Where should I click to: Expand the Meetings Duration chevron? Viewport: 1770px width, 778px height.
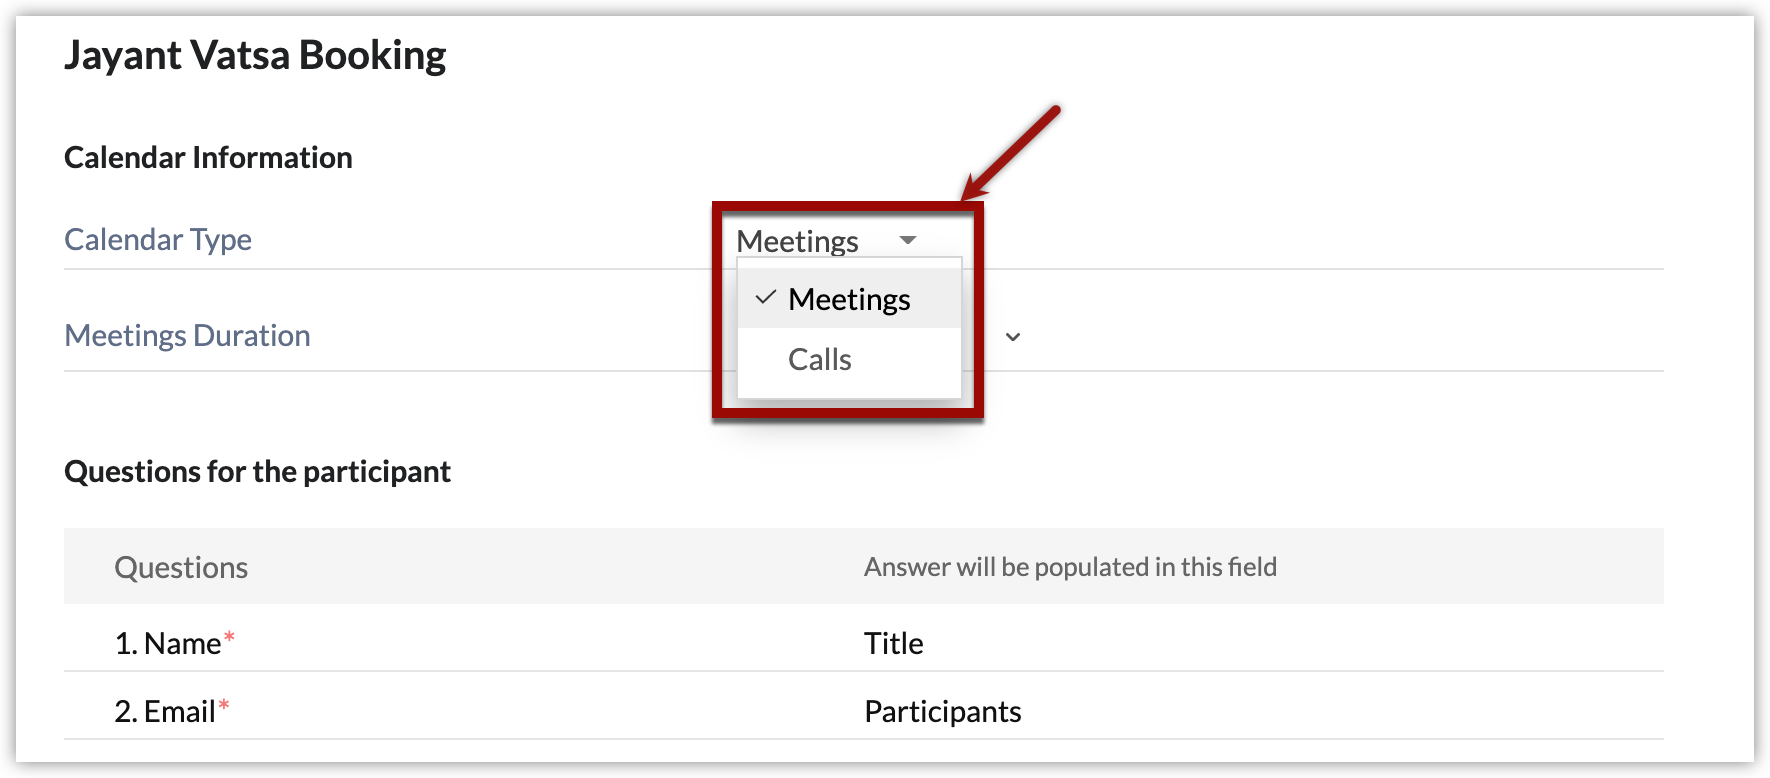(1013, 337)
